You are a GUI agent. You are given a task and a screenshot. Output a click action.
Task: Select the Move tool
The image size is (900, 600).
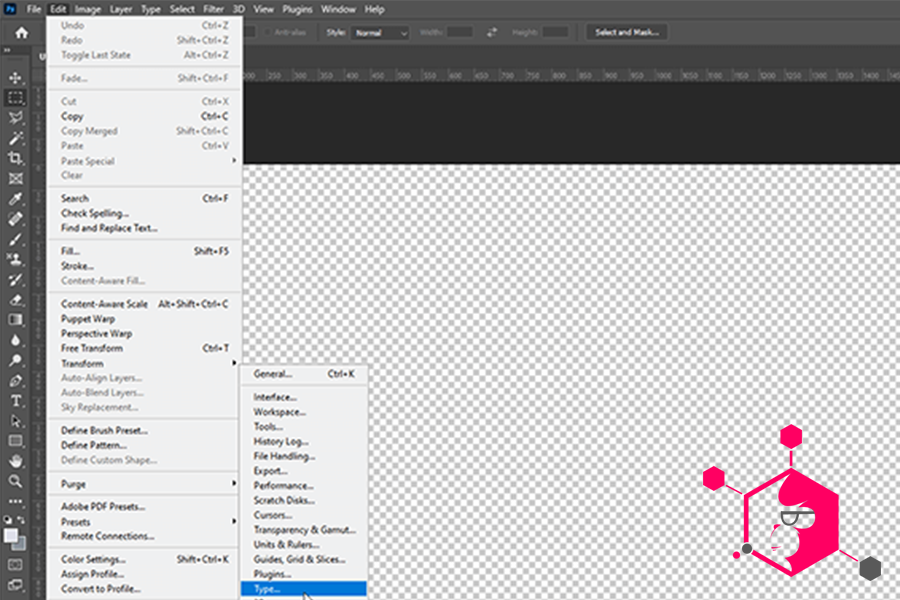pyautogui.click(x=15, y=78)
